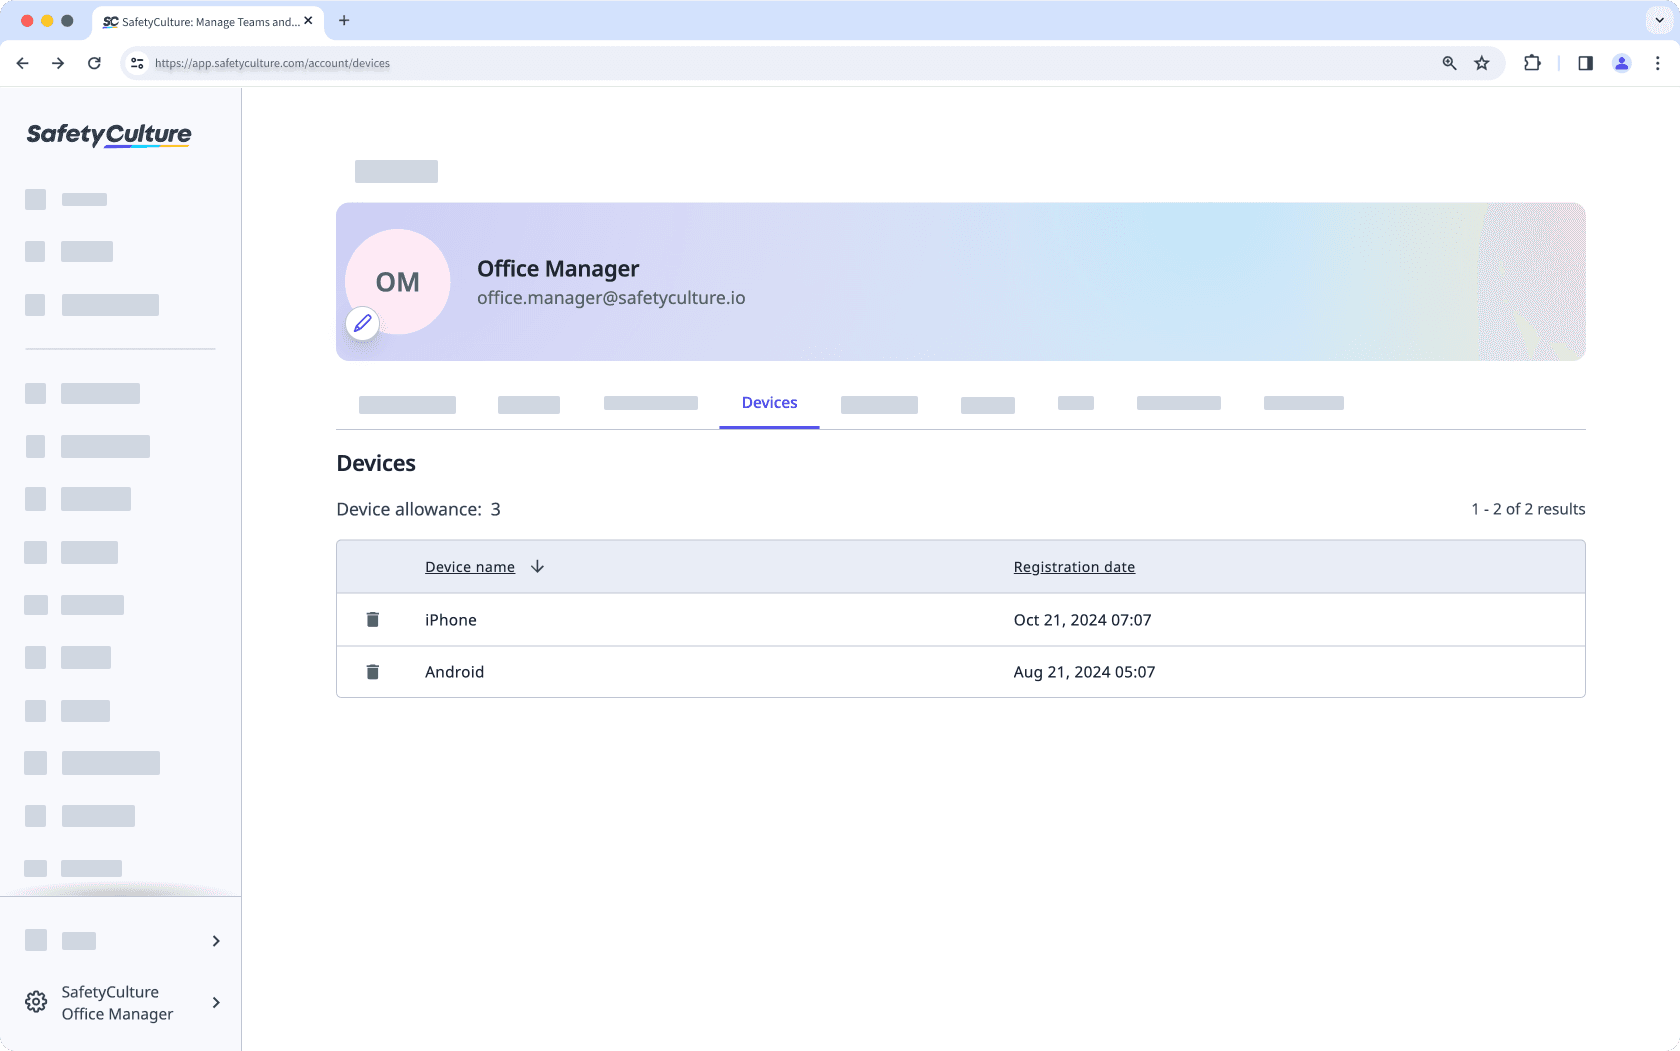Click the SafetyCulture logo
This screenshot has height=1051, width=1680.
point(107,135)
